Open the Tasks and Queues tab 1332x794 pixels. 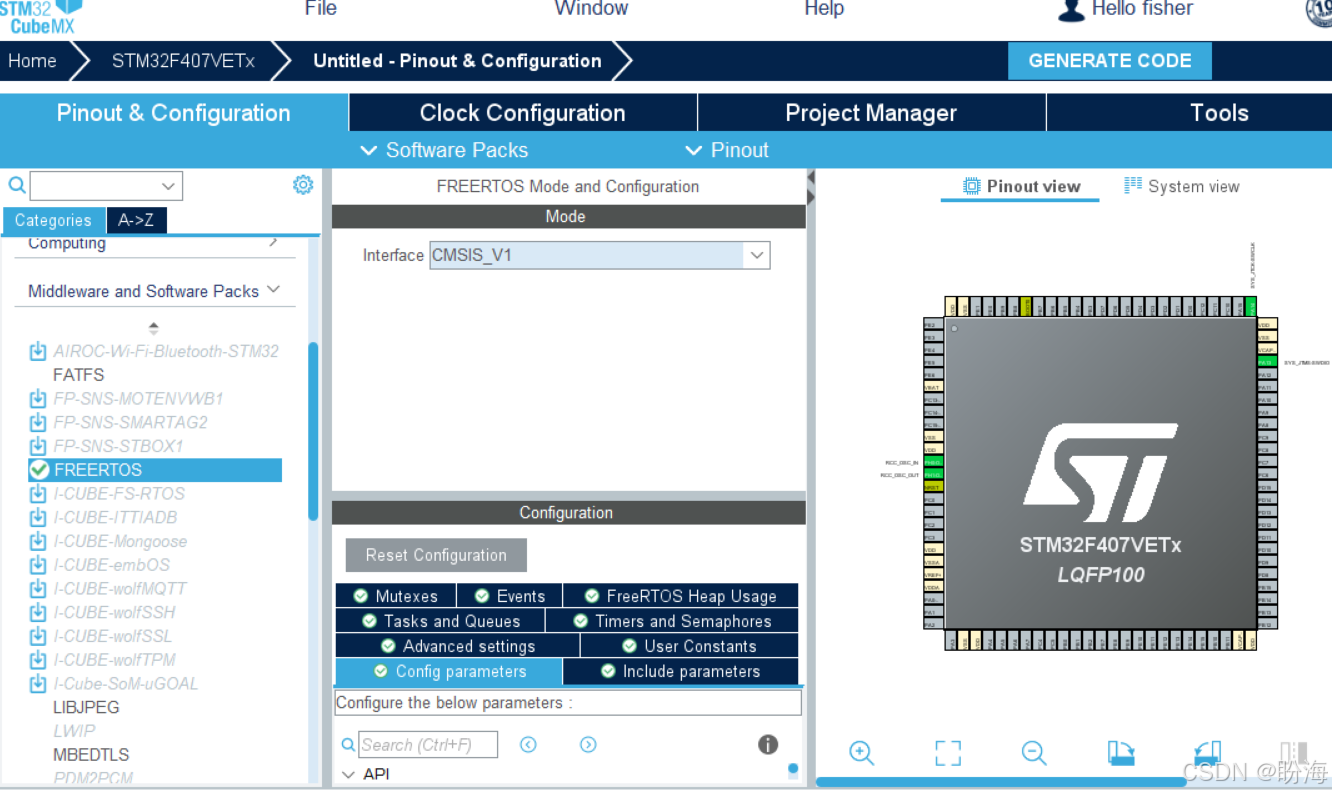440,621
